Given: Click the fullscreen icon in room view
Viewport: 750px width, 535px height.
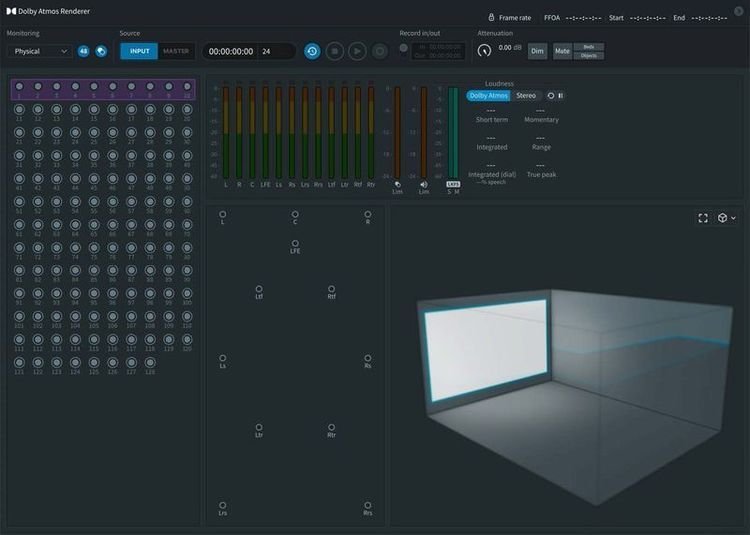Looking at the screenshot, I should coord(703,218).
